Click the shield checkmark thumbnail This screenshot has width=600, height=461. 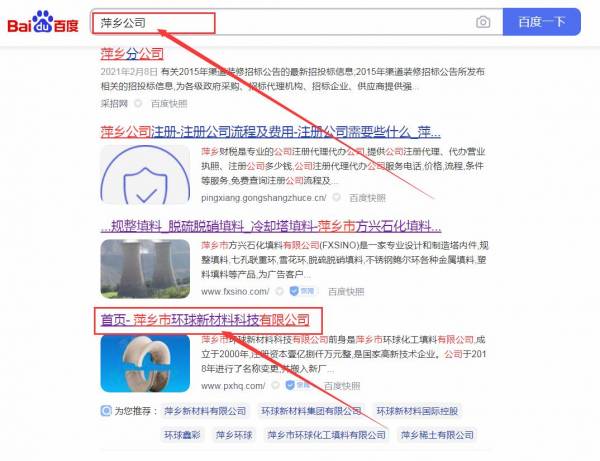tap(145, 174)
